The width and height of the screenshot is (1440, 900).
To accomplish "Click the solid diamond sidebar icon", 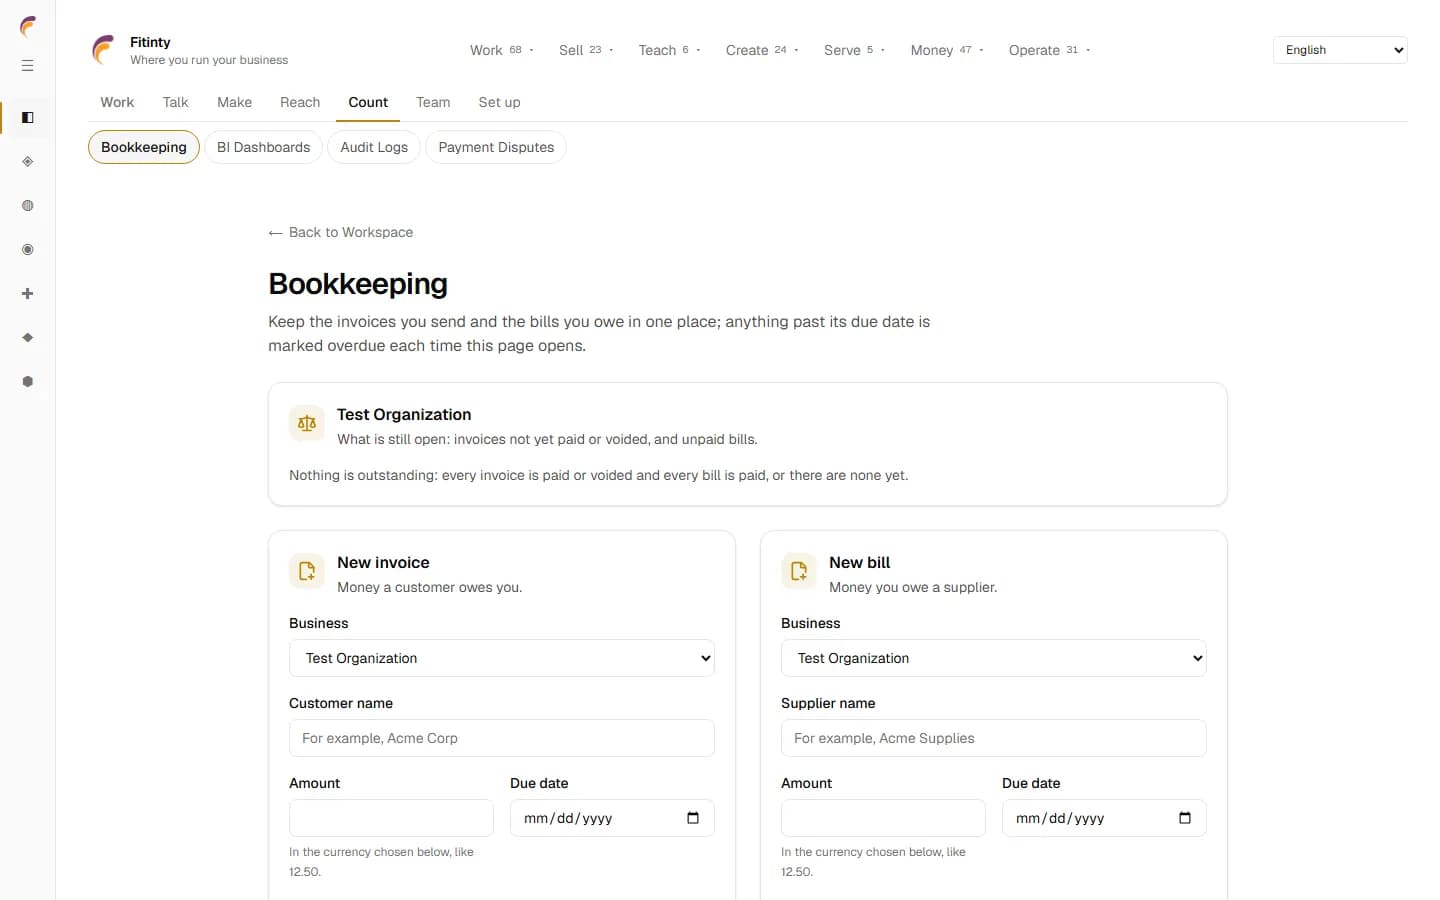I will 28,338.
